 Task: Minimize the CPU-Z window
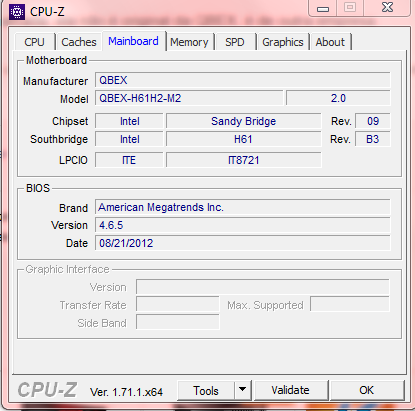click(x=323, y=8)
